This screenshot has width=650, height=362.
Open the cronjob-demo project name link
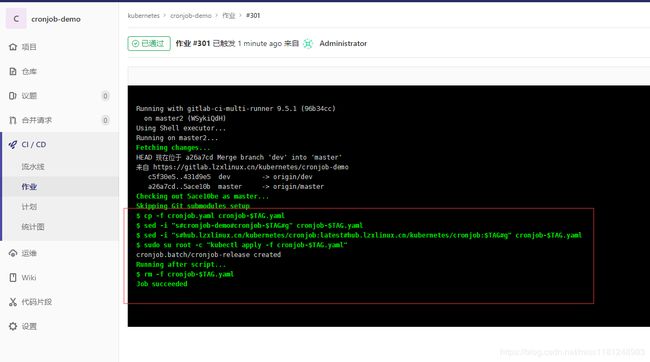(x=56, y=19)
